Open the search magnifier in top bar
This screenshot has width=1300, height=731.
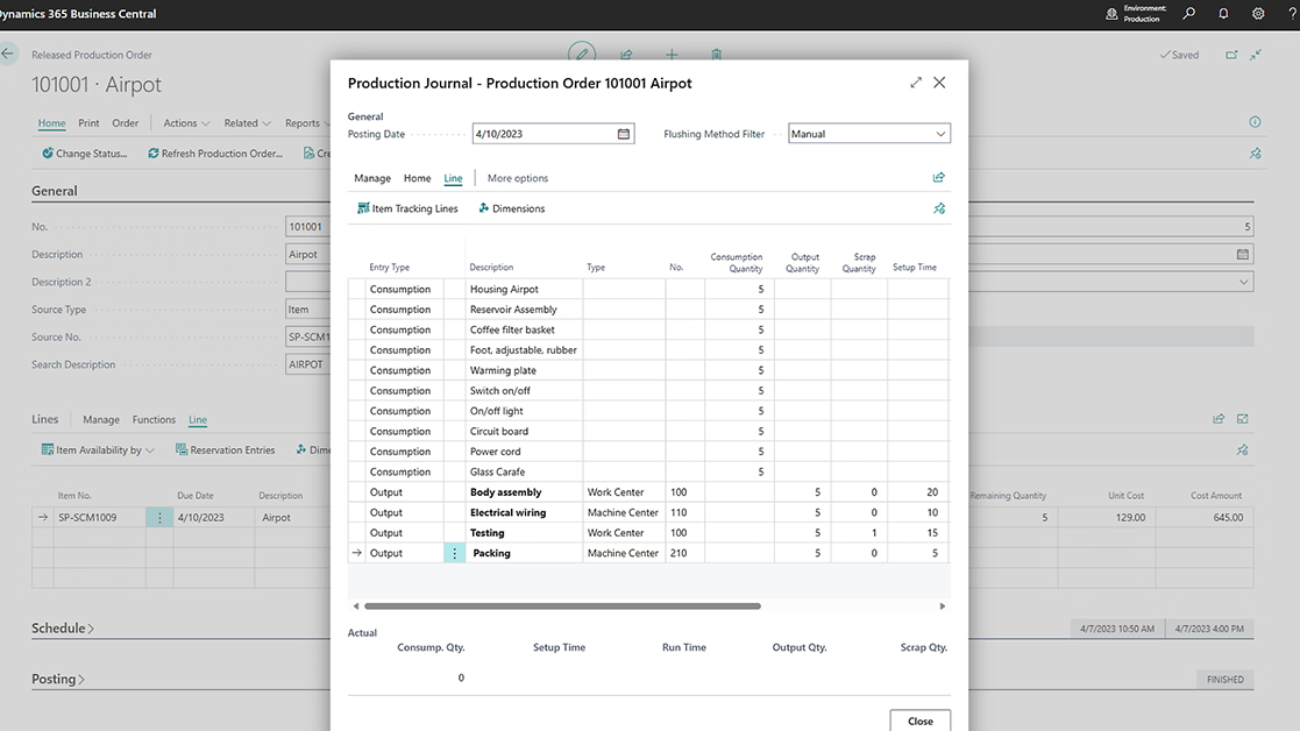(1189, 14)
